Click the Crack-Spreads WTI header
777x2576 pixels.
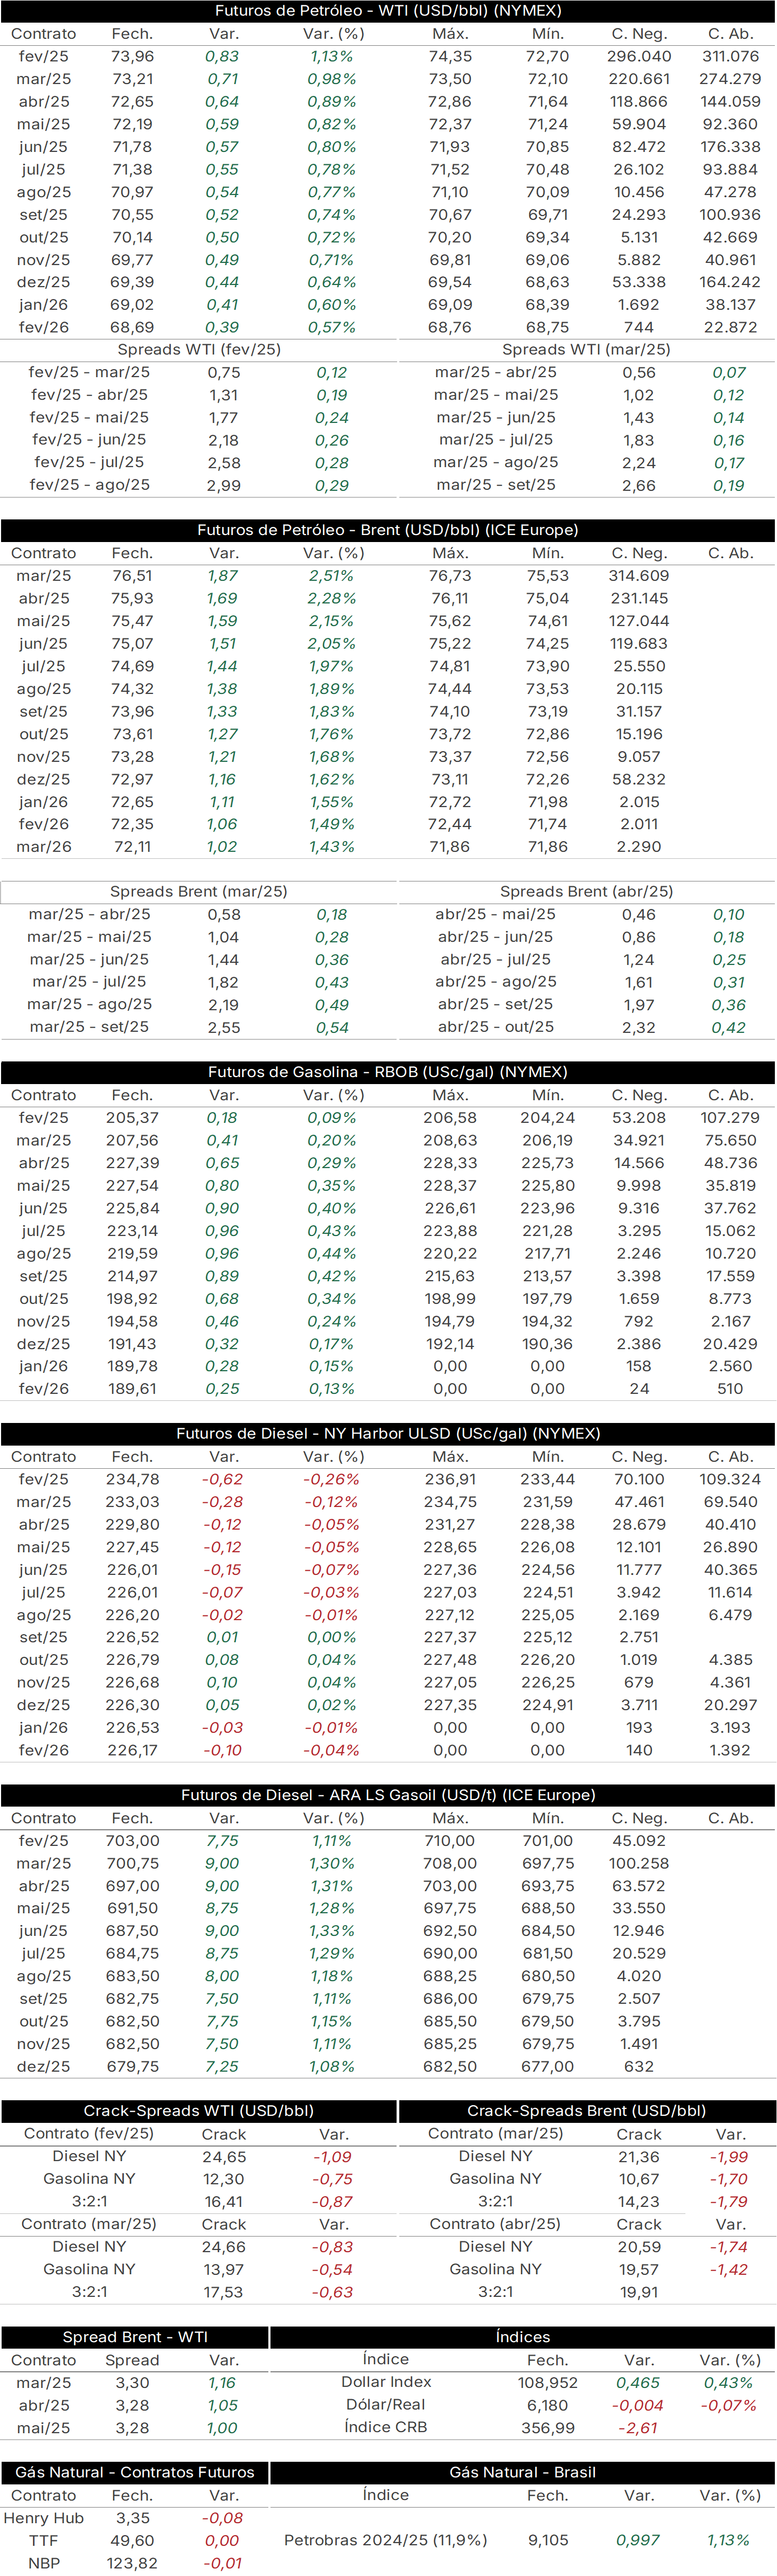click(199, 2111)
